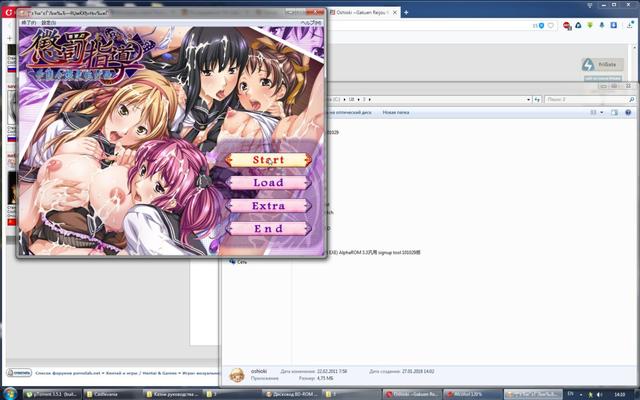Open a new browser tab with the plus

tap(406, 13)
